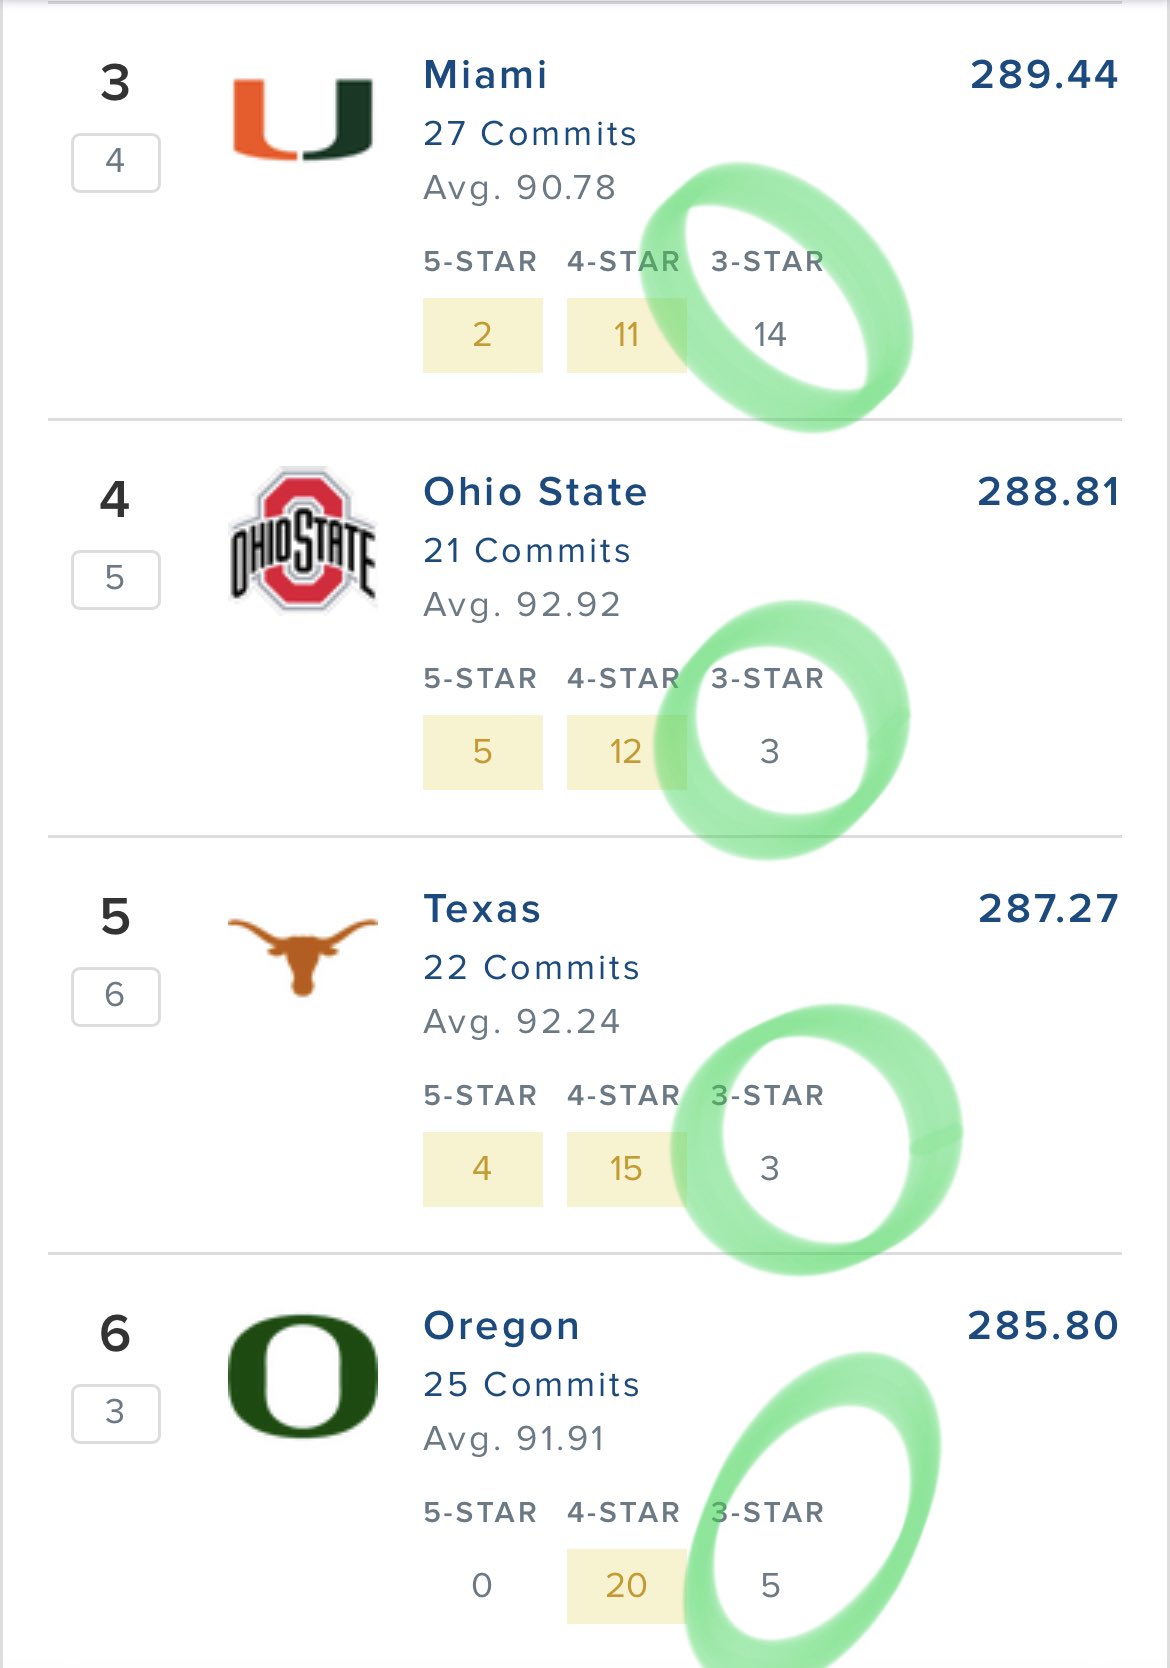Open the Texas team link

pyautogui.click(x=482, y=909)
